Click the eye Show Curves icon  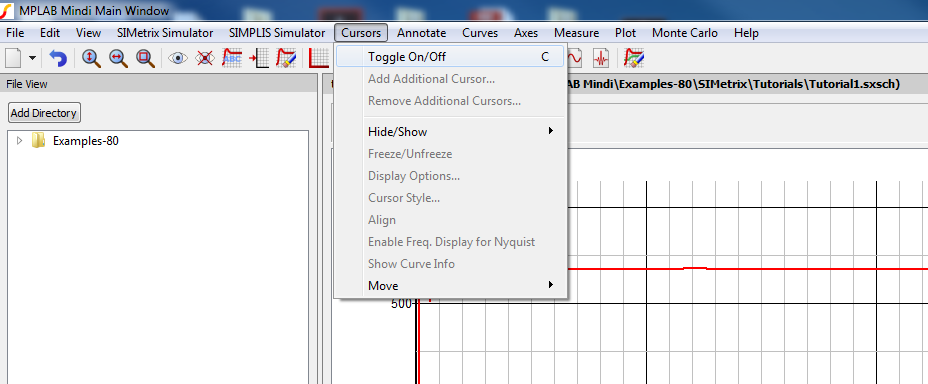178,58
